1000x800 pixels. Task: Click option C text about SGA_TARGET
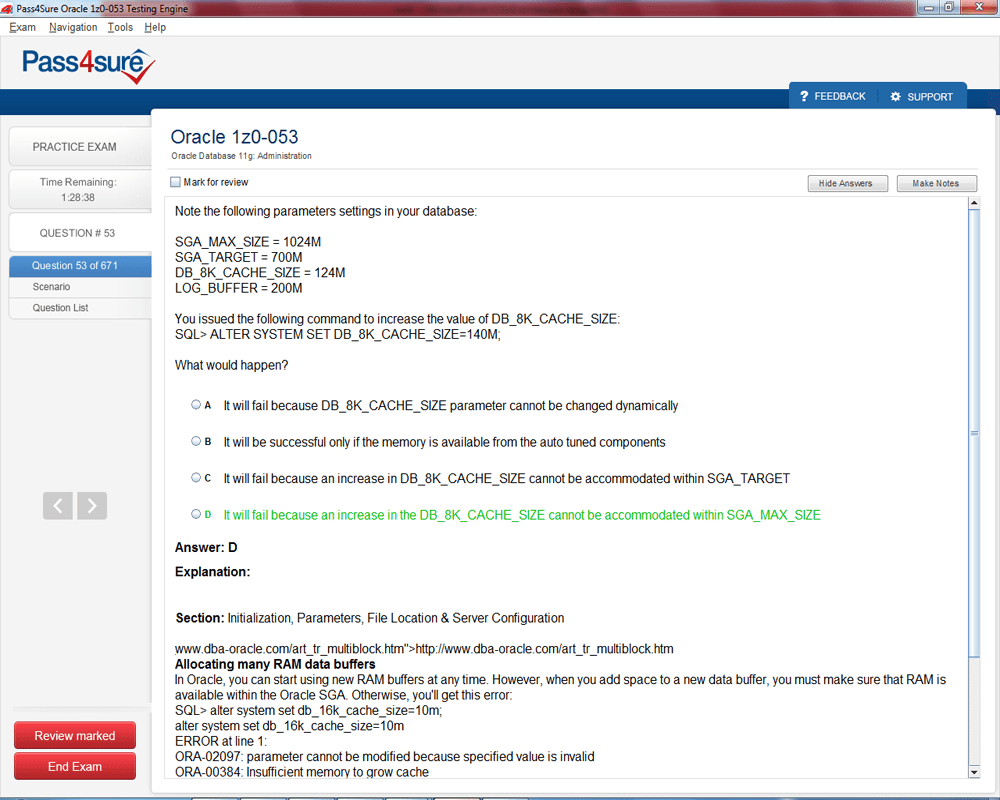tap(506, 478)
